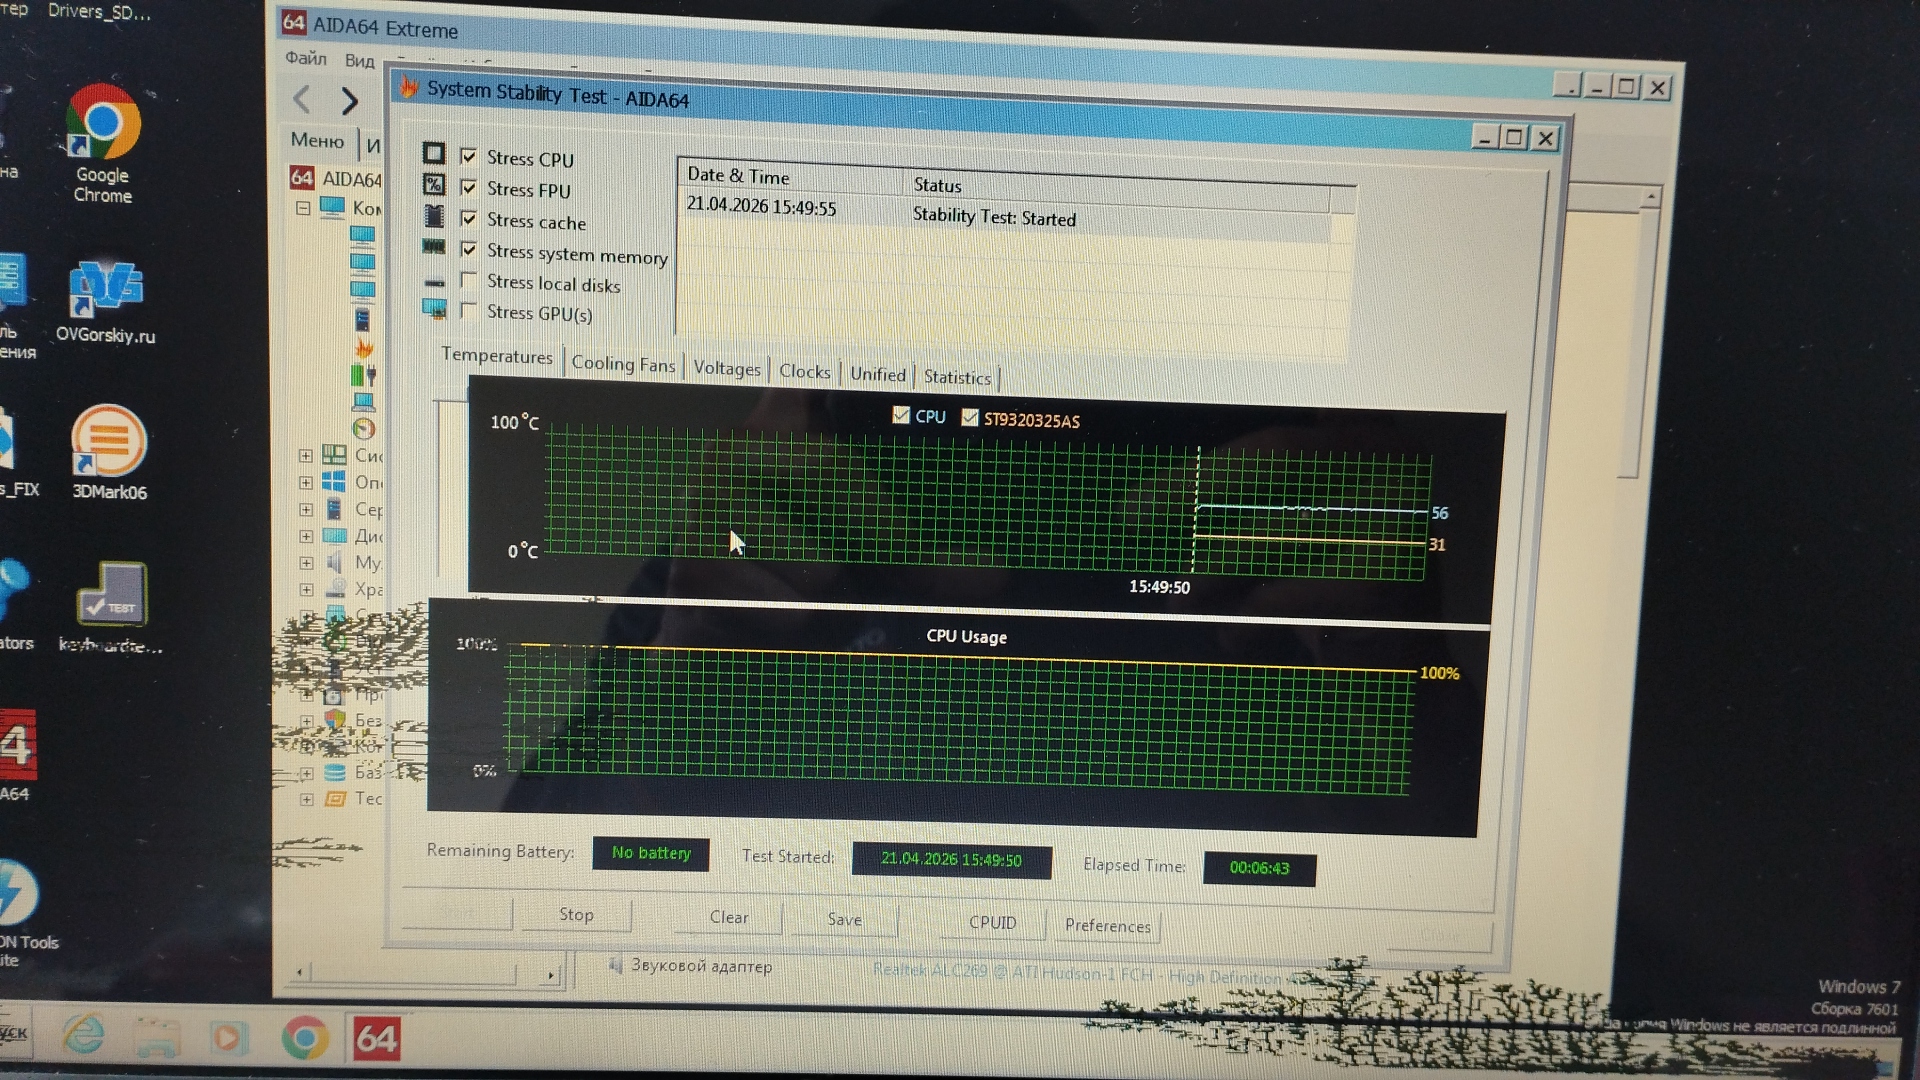Click the Preferences button

tap(1107, 925)
